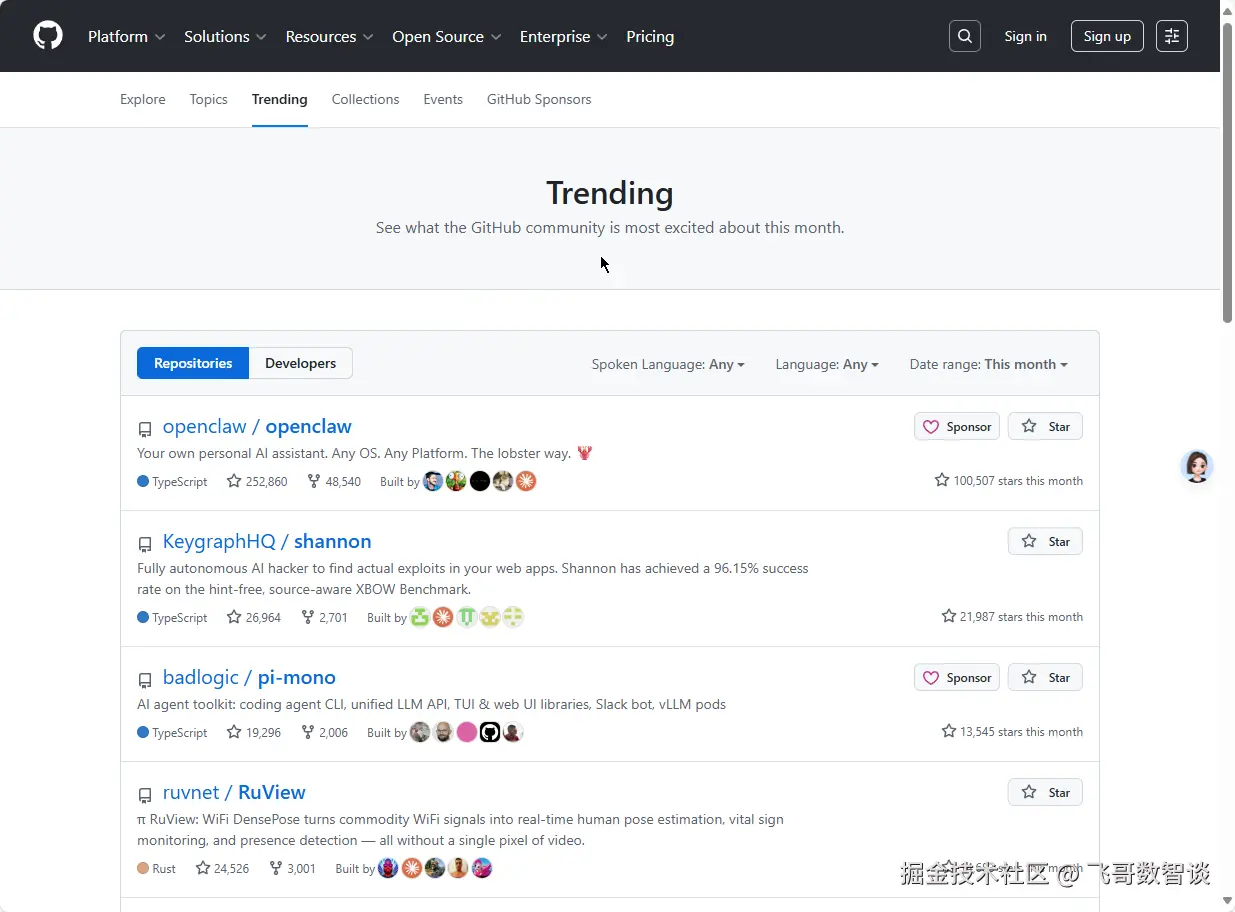Change the Date range from This month
Image resolution: width=1235 pixels, height=912 pixels.
(988, 364)
